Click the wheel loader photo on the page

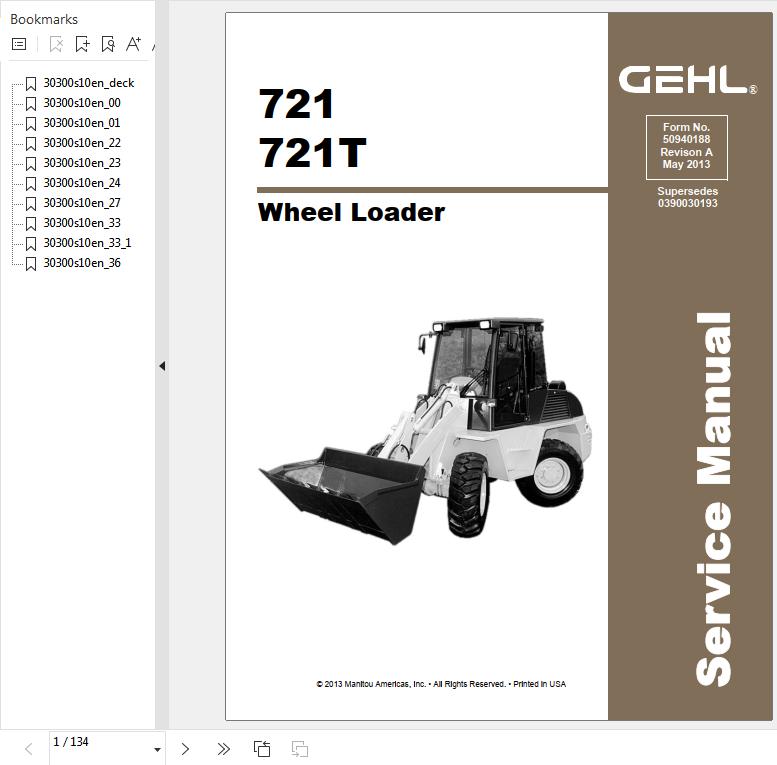point(425,431)
